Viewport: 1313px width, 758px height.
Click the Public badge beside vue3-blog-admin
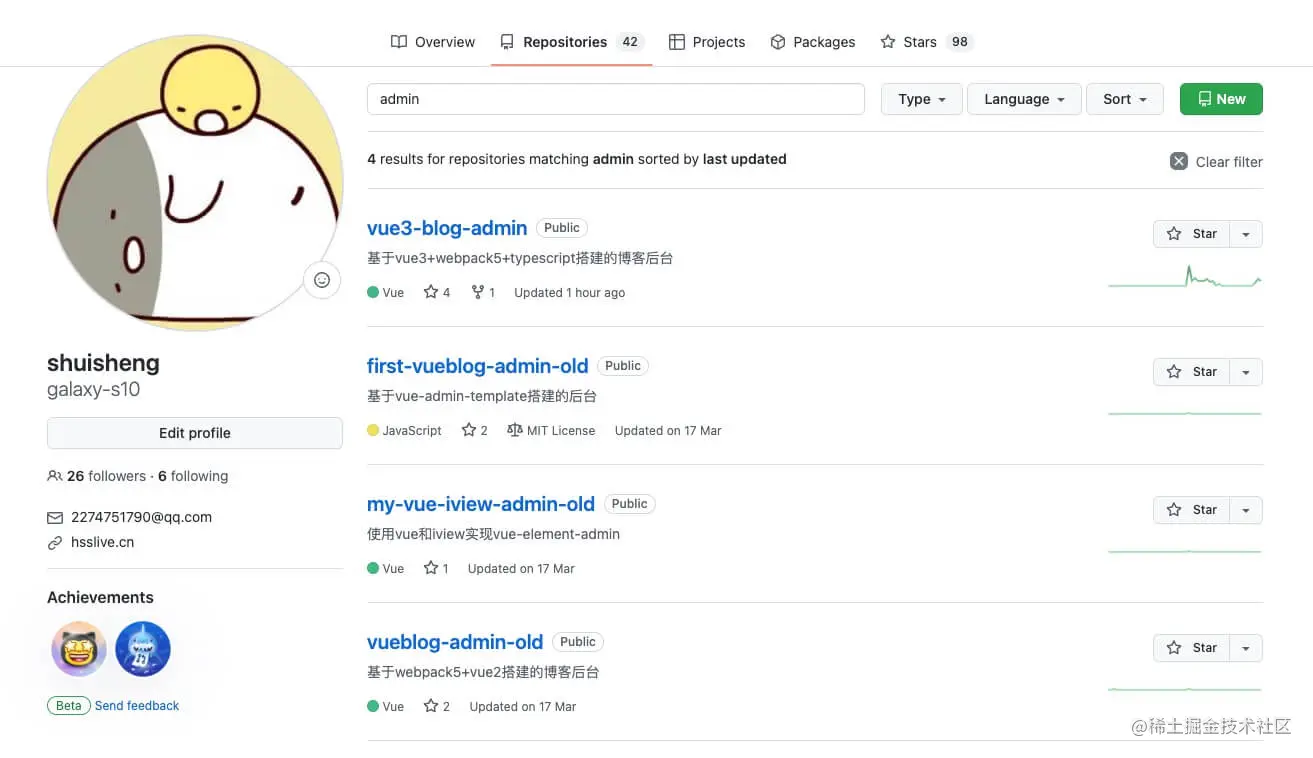click(562, 228)
